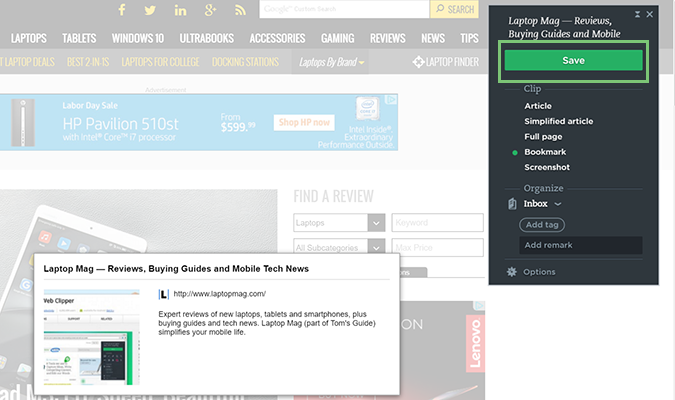Open the Laptops category dropdown in Find a Review
Screen dimensions: 675x400
point(339,223)
